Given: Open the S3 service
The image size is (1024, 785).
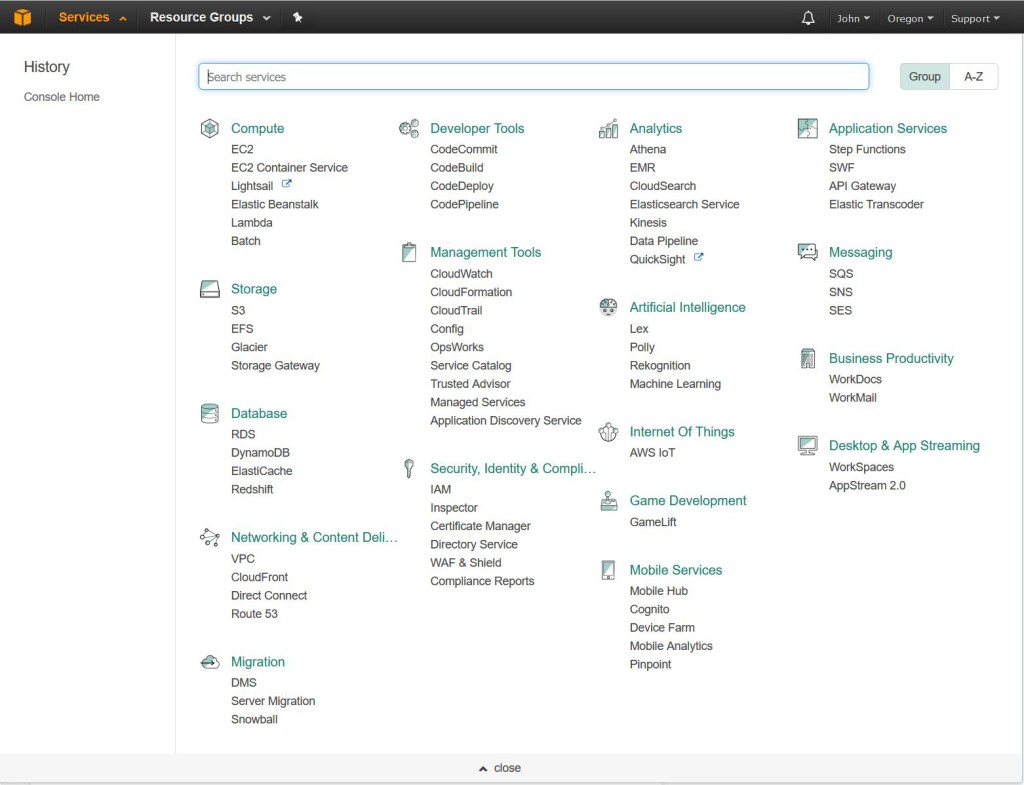Looking at the screenshot, I should coord(238,310).
